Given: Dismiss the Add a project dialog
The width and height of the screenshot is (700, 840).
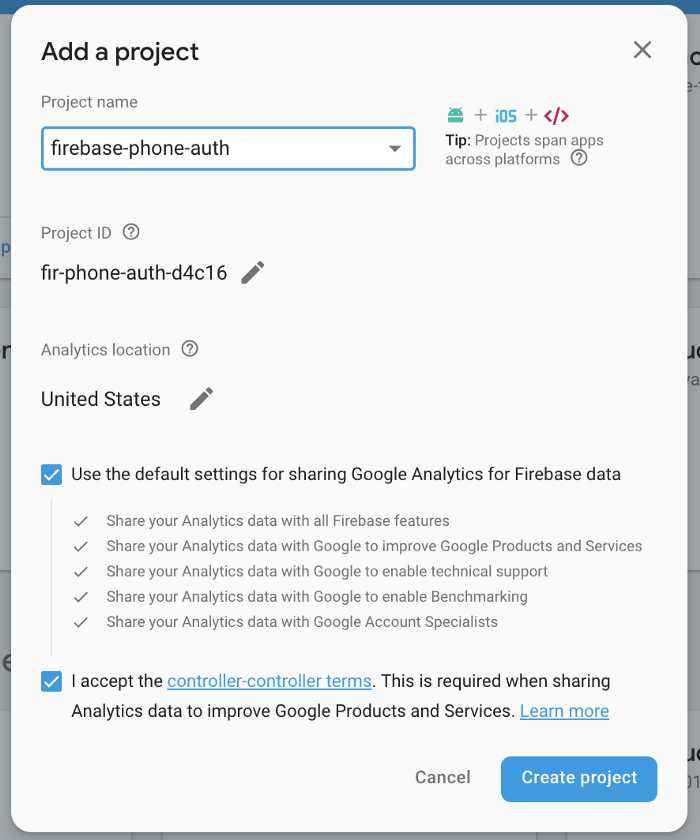Looking at the screenshot, I should click(x=641, y=49).
